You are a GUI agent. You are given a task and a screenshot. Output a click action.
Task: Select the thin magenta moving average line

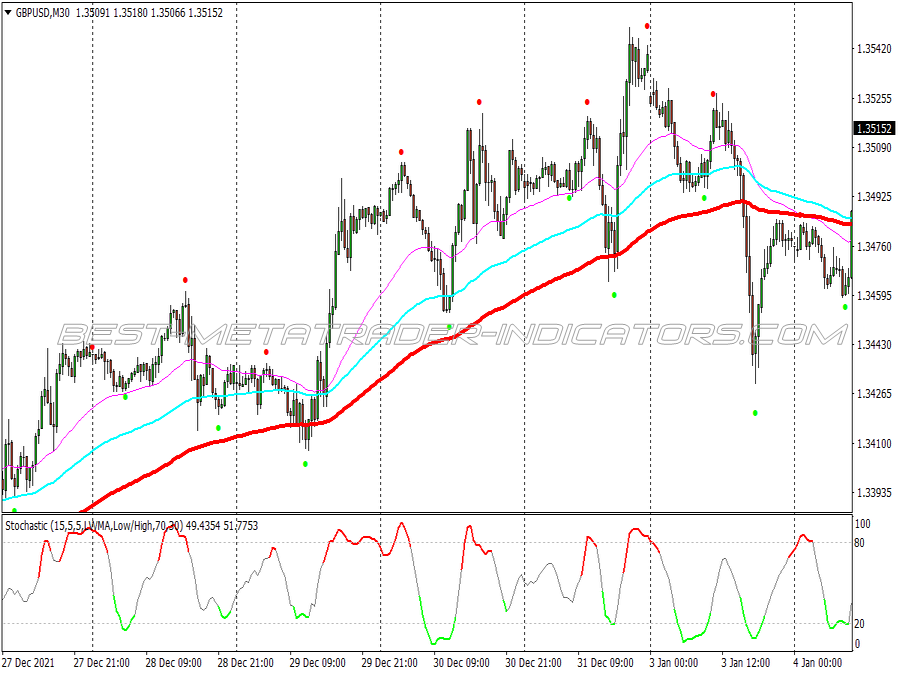[379, 296]
